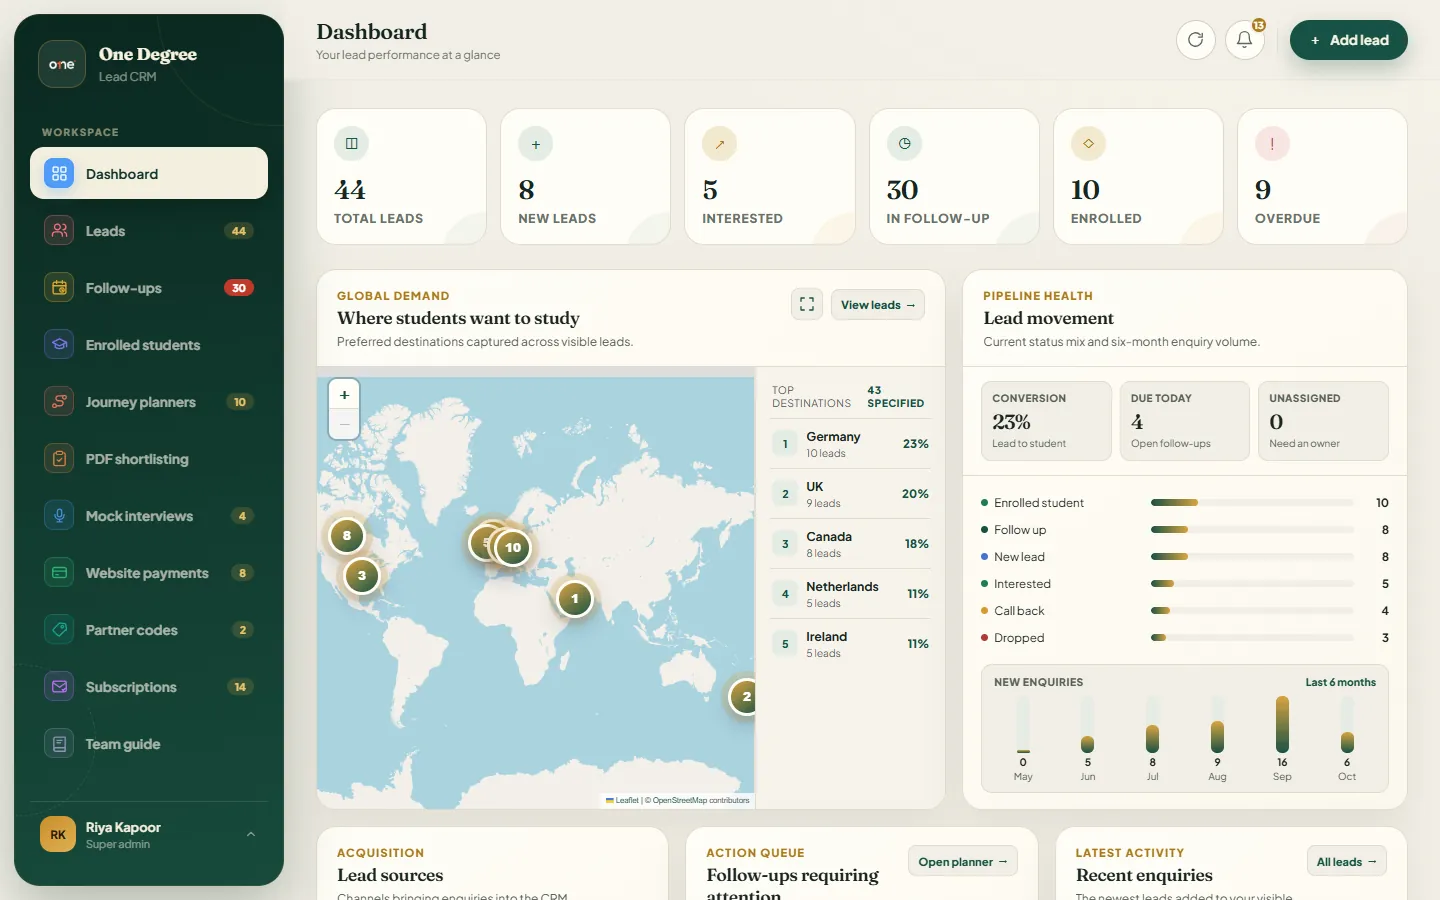Click the One Degree logo icon
Screen dimensions: 1440x900
pos(62,64)
